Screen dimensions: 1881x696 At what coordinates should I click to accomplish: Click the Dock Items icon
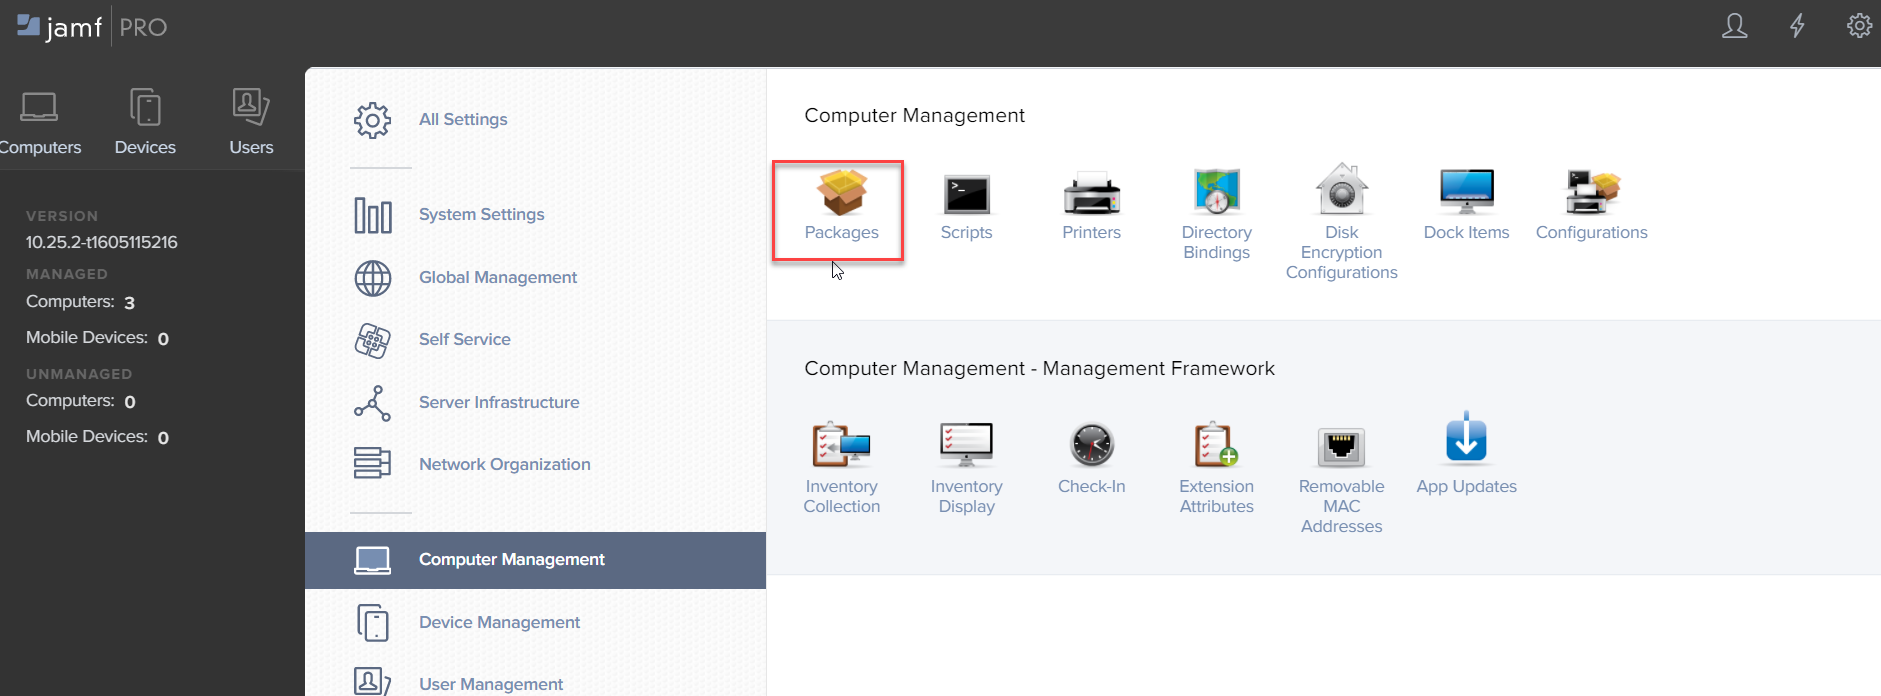(1466, 192)
